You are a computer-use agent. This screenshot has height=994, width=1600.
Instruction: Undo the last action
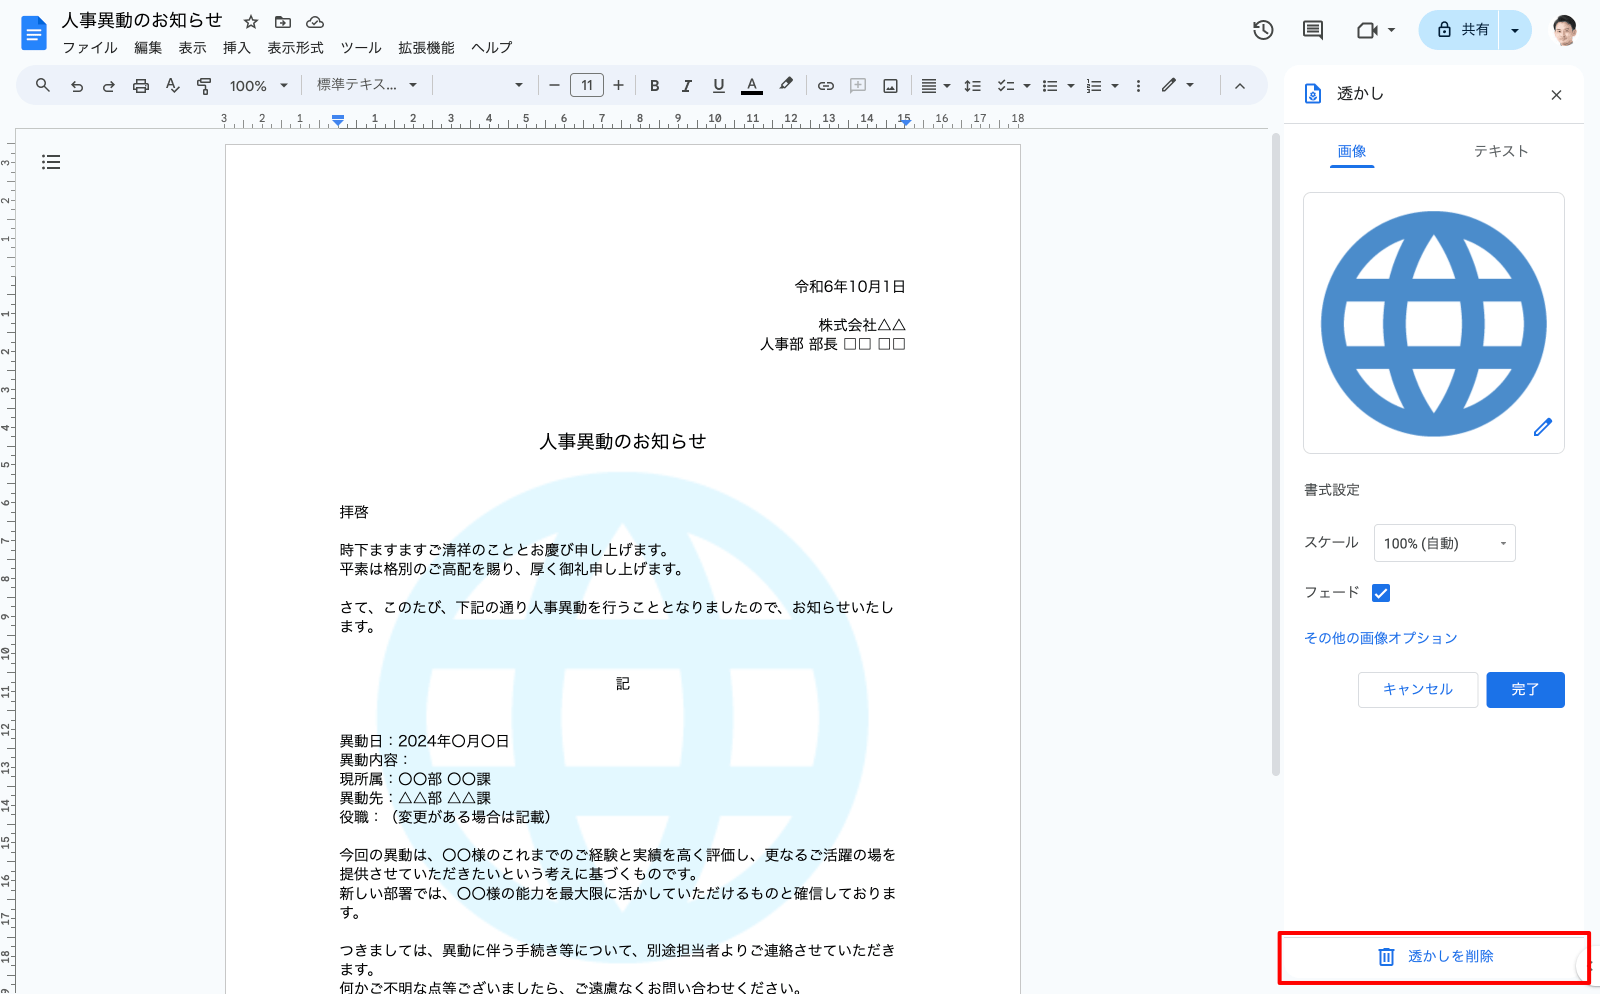coord(76,86)
